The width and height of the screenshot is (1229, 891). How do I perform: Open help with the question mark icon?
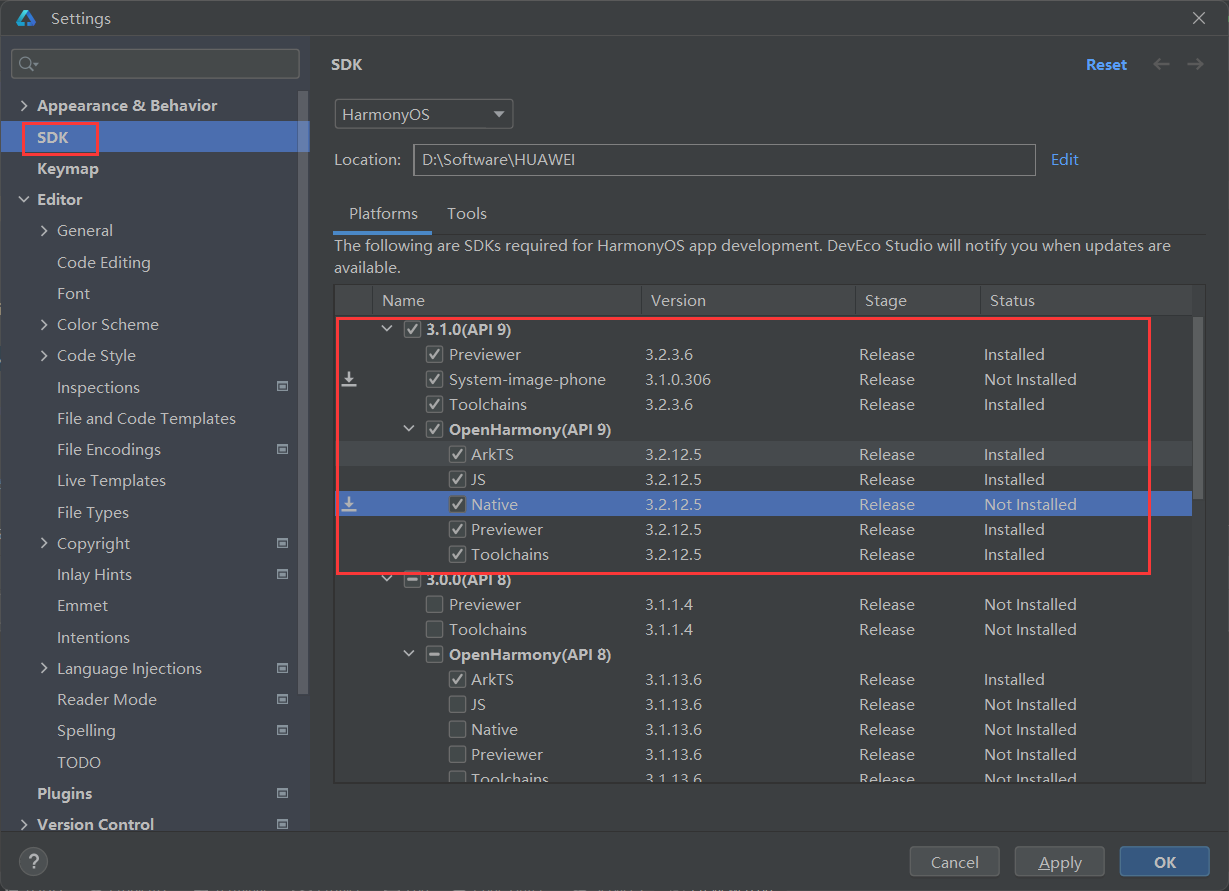tap(33, 861)
